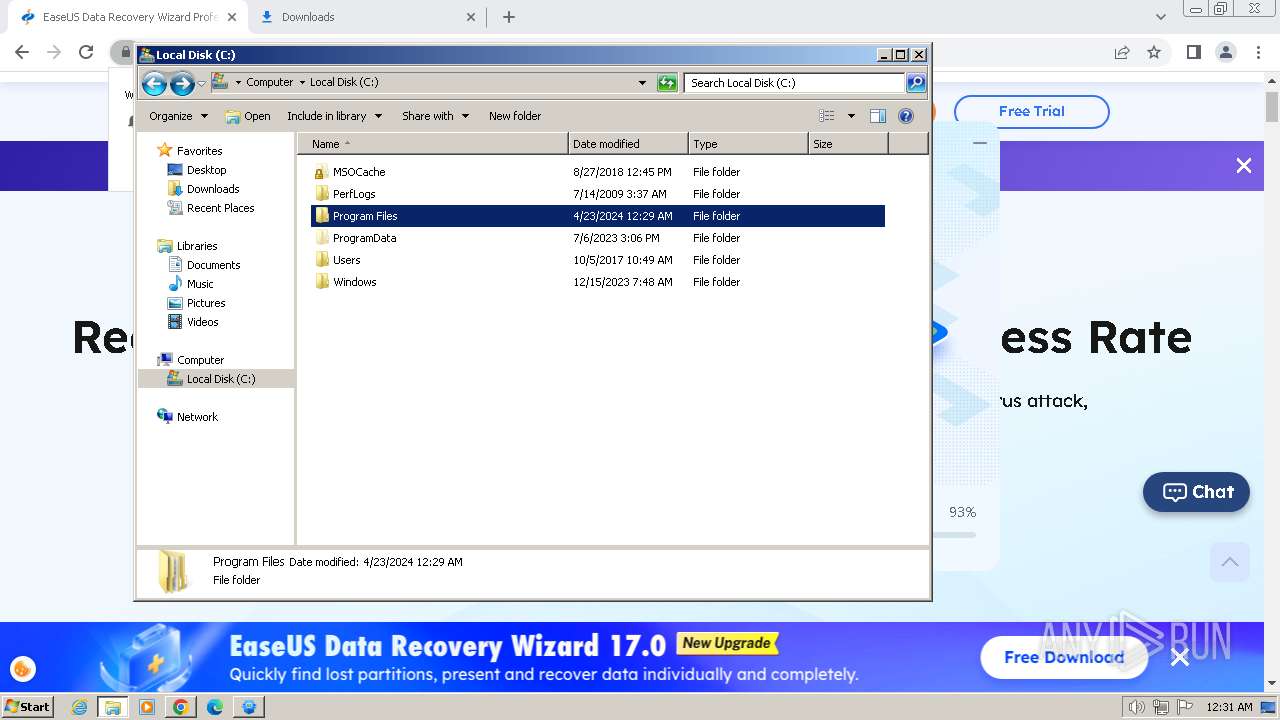The image size is (1280, 720).
Task: Open the Include in library dropdown
Action: pos(334,116)
